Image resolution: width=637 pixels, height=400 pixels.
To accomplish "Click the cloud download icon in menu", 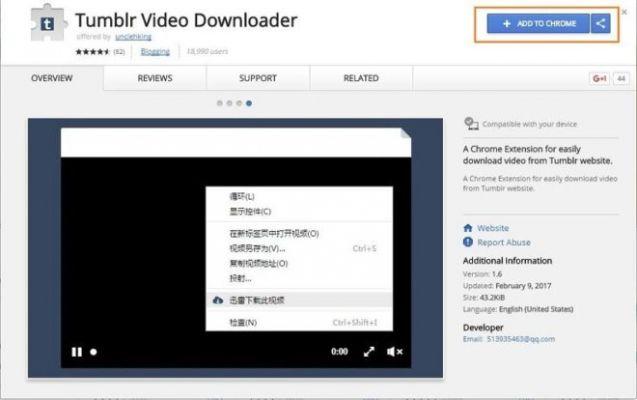I will pos(218,300).
